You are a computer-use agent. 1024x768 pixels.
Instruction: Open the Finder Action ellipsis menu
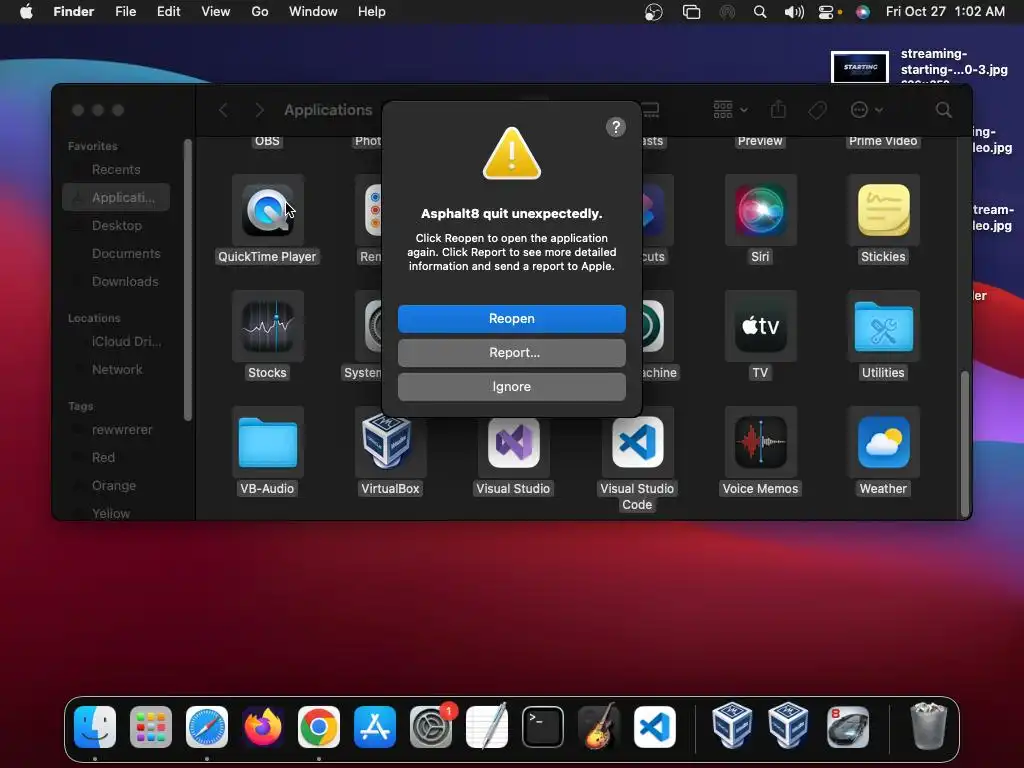click(867, 110)
